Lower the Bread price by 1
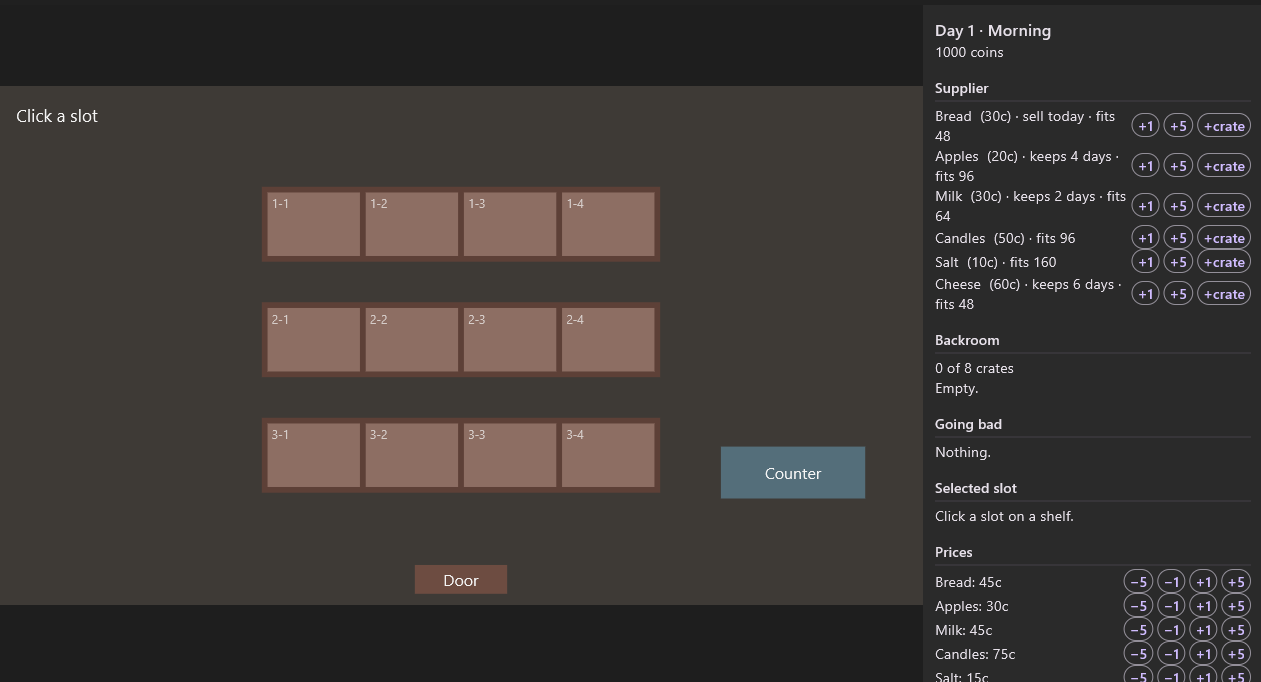Screen dimensions: 1261x682 click(1171, 582)
